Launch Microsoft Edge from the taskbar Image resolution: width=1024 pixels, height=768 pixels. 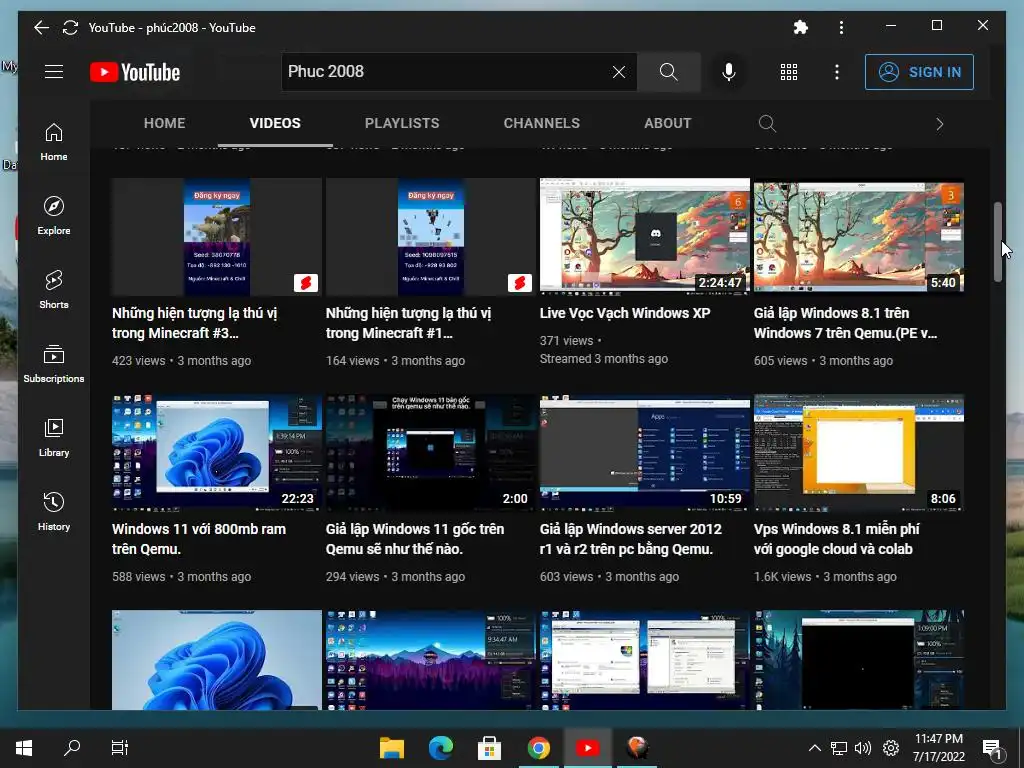441,748
